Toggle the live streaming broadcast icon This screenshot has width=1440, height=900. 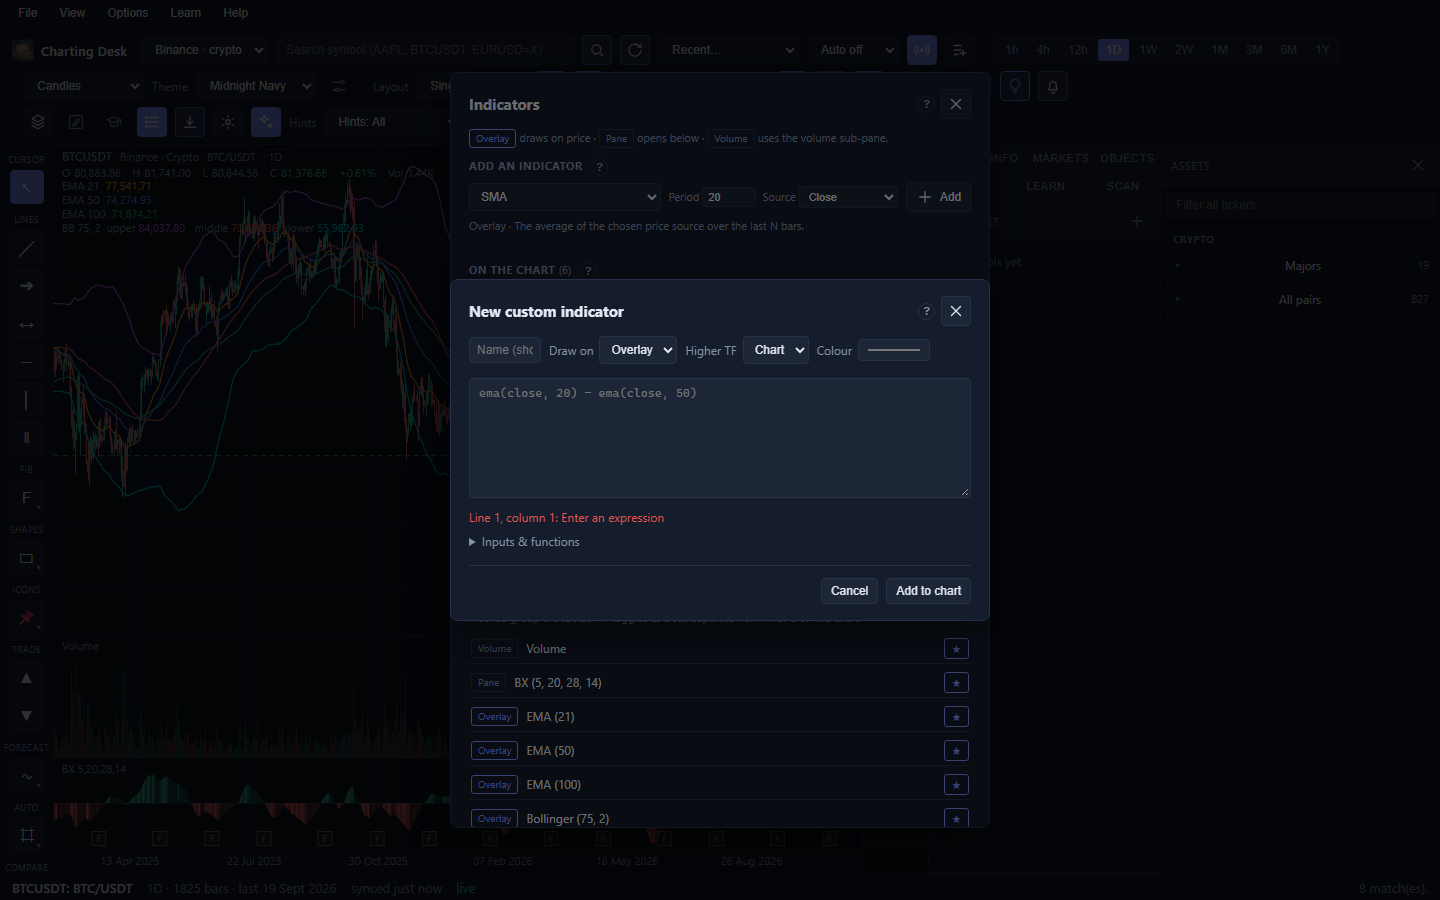[x=922, y=50]
